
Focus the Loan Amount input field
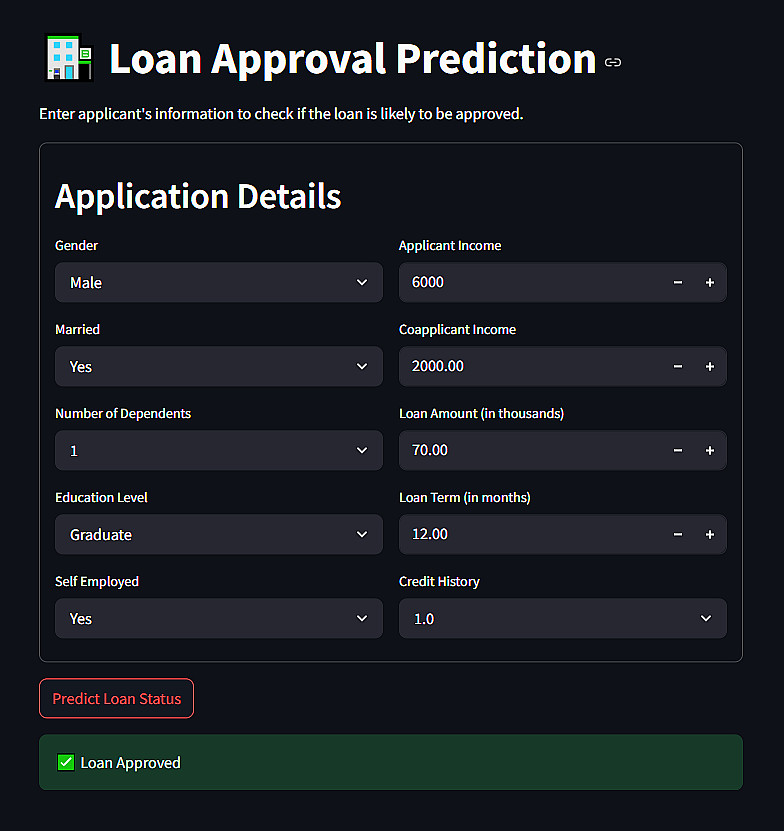pos(530,451)
